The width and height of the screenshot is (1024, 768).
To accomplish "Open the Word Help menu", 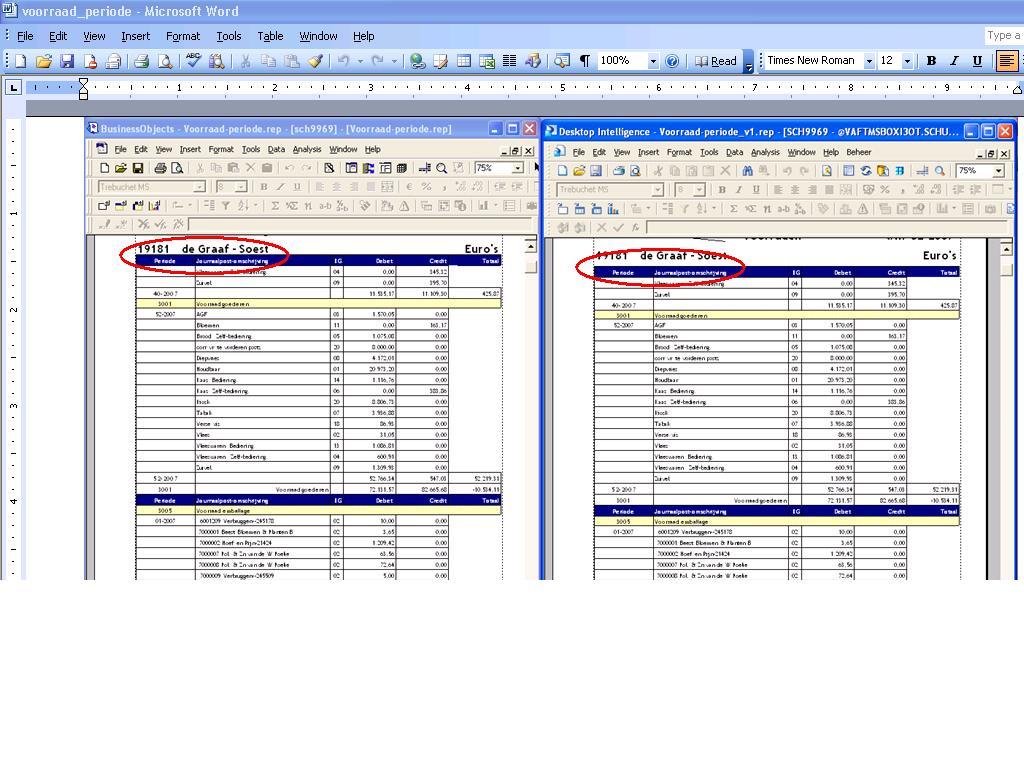I will tap(363, 36).
